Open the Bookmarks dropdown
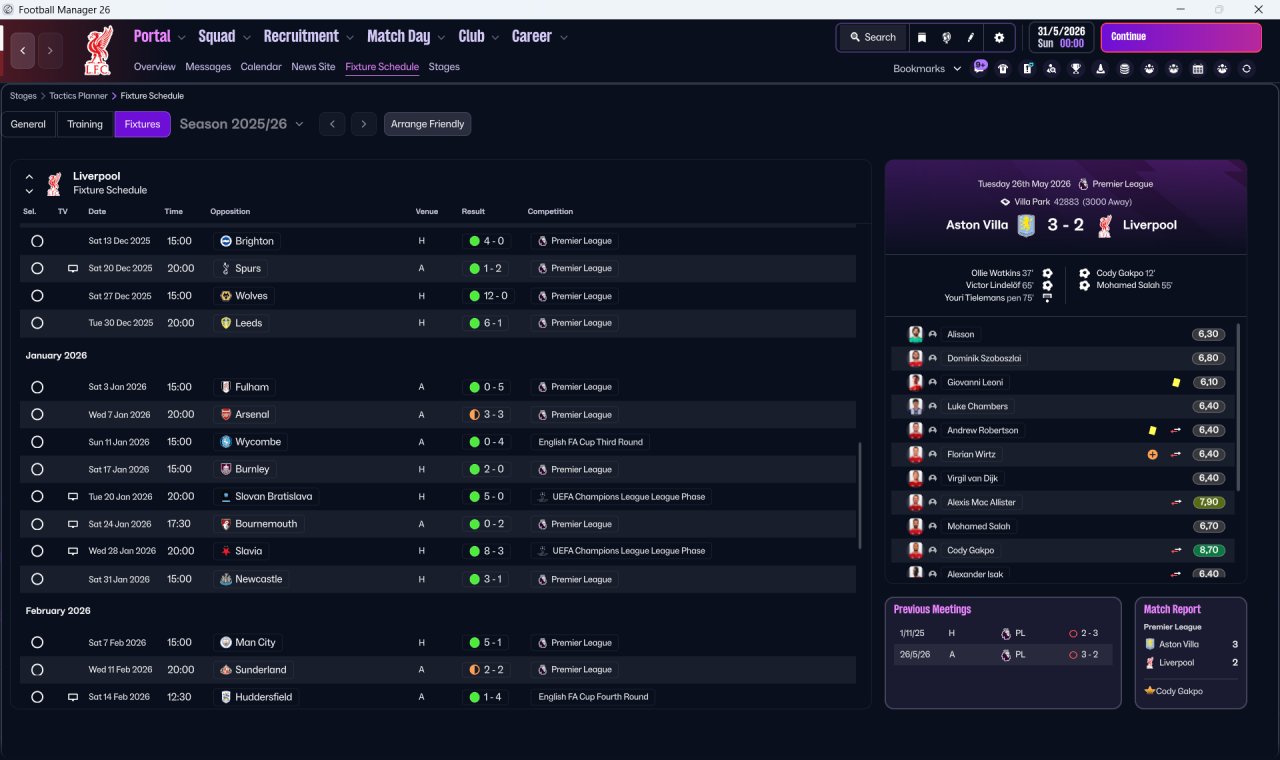Screen dimensions: 1280x760 [x=927, y=69]
